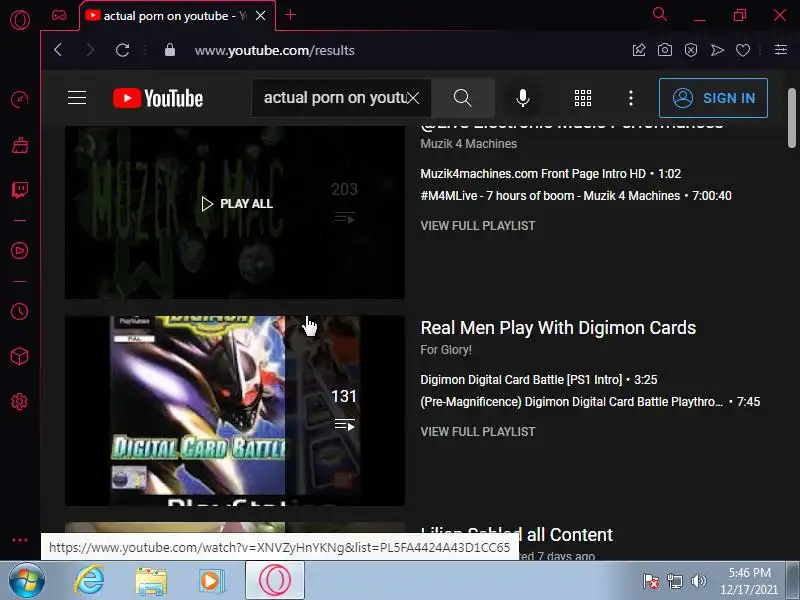Screen dimensions: 800x600
Task: Open 'Real Men Play With Digimon Cards' title
Action: [x=558, y=328]
